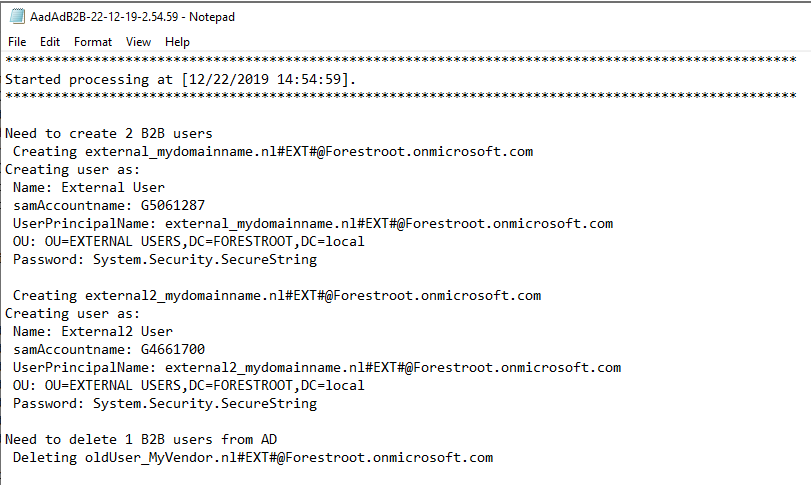
Task: Open the Edit menu
Action: [x=50, y=42]
